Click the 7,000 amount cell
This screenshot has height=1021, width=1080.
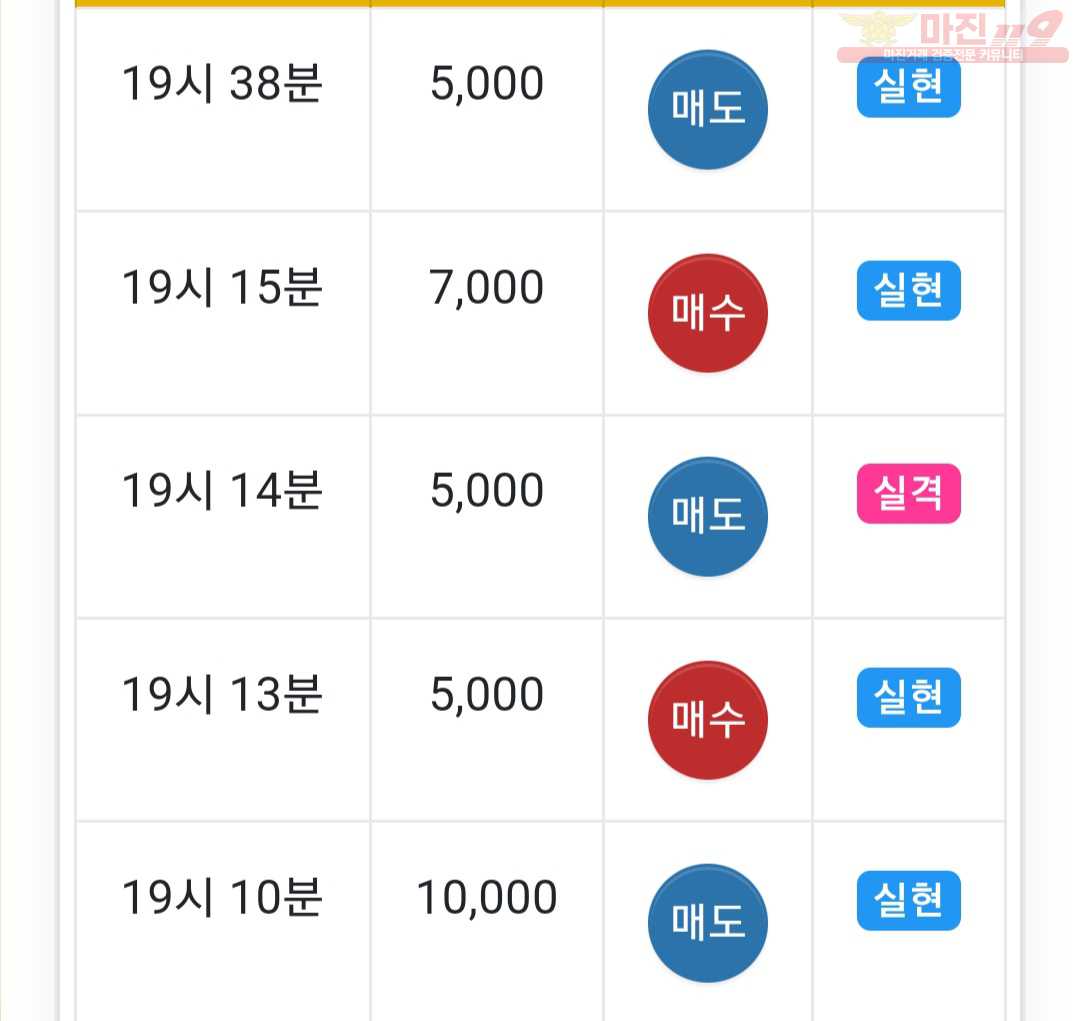click(x=486, y=288)
